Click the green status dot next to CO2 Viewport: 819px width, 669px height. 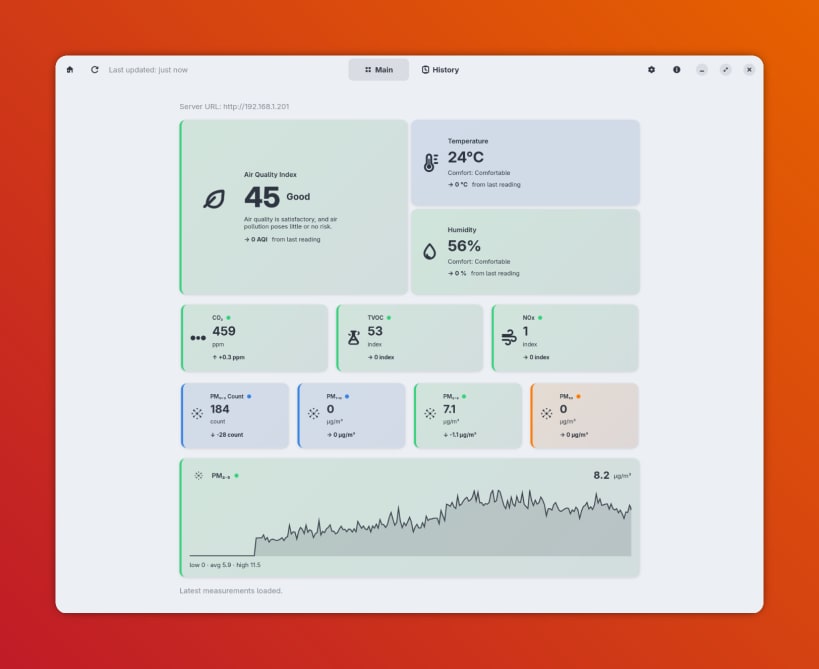tap(228, 318)
